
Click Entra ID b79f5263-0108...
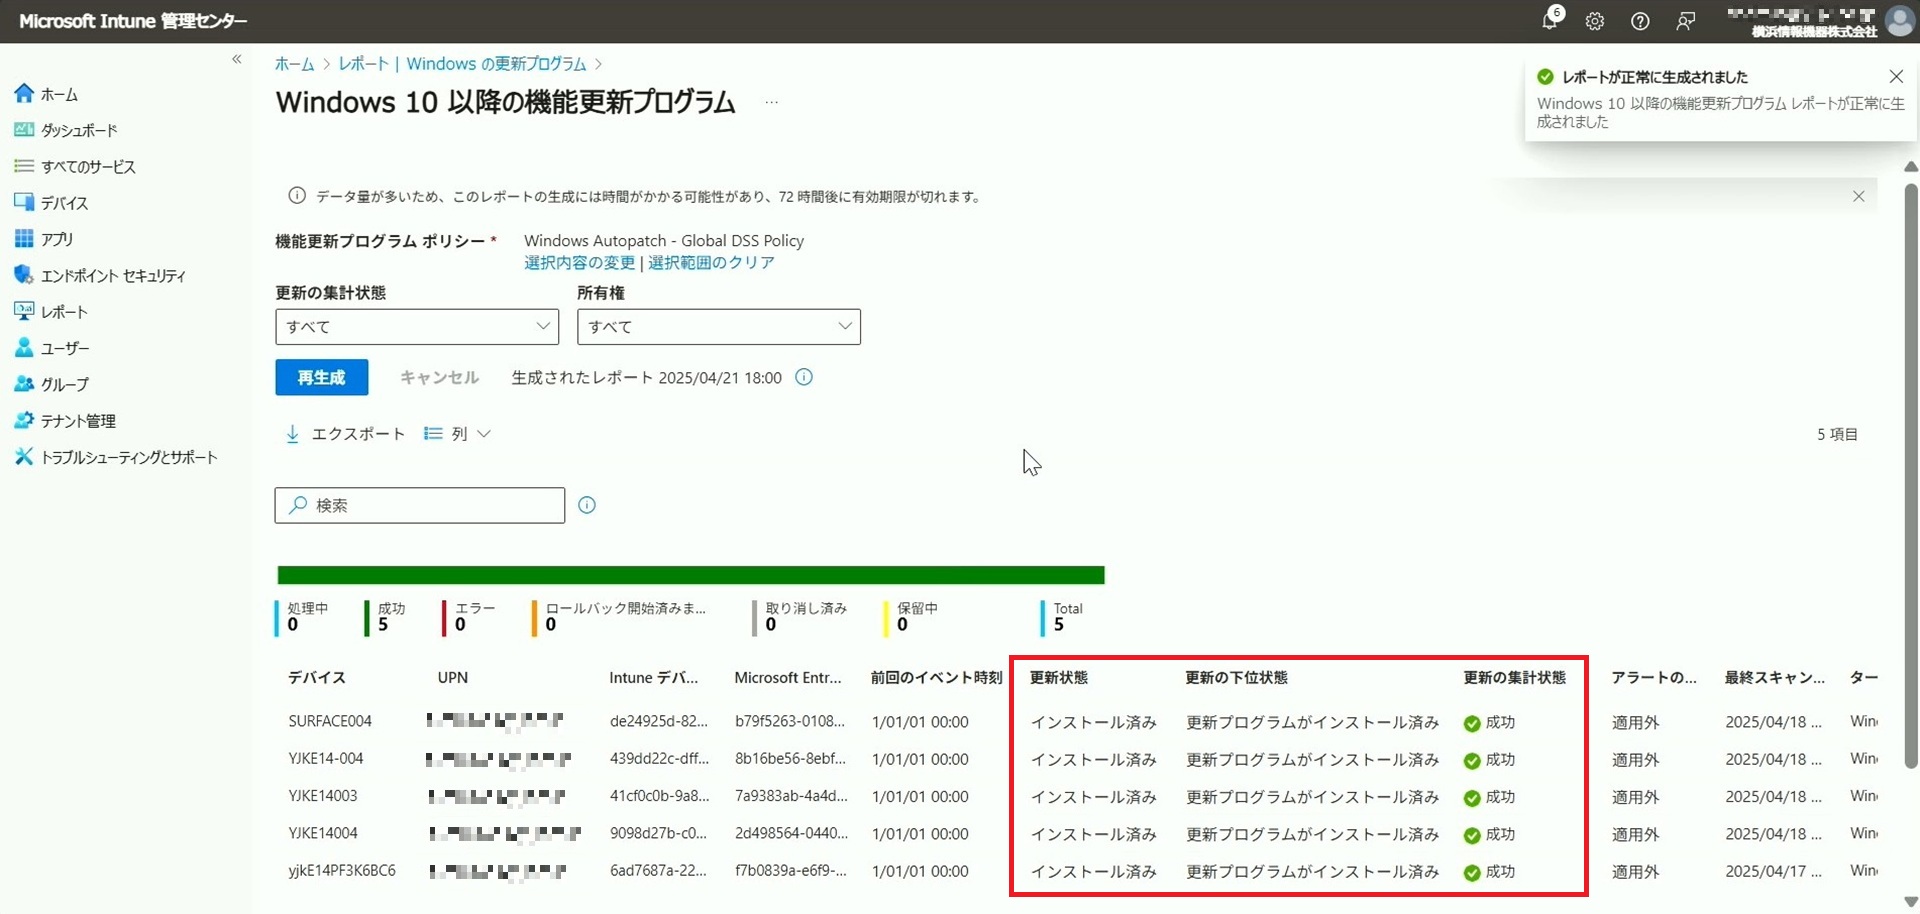coord(790,722)
